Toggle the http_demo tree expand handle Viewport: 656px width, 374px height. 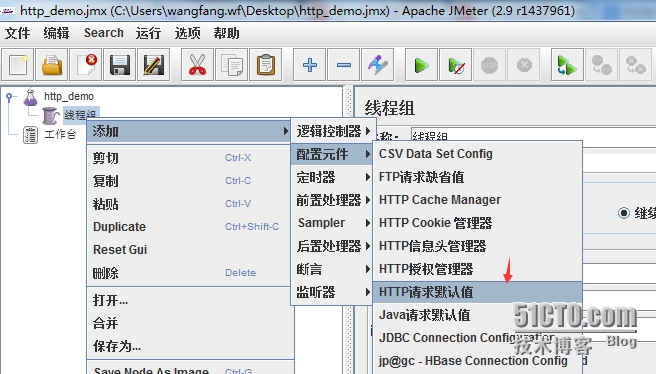point(9,97)
